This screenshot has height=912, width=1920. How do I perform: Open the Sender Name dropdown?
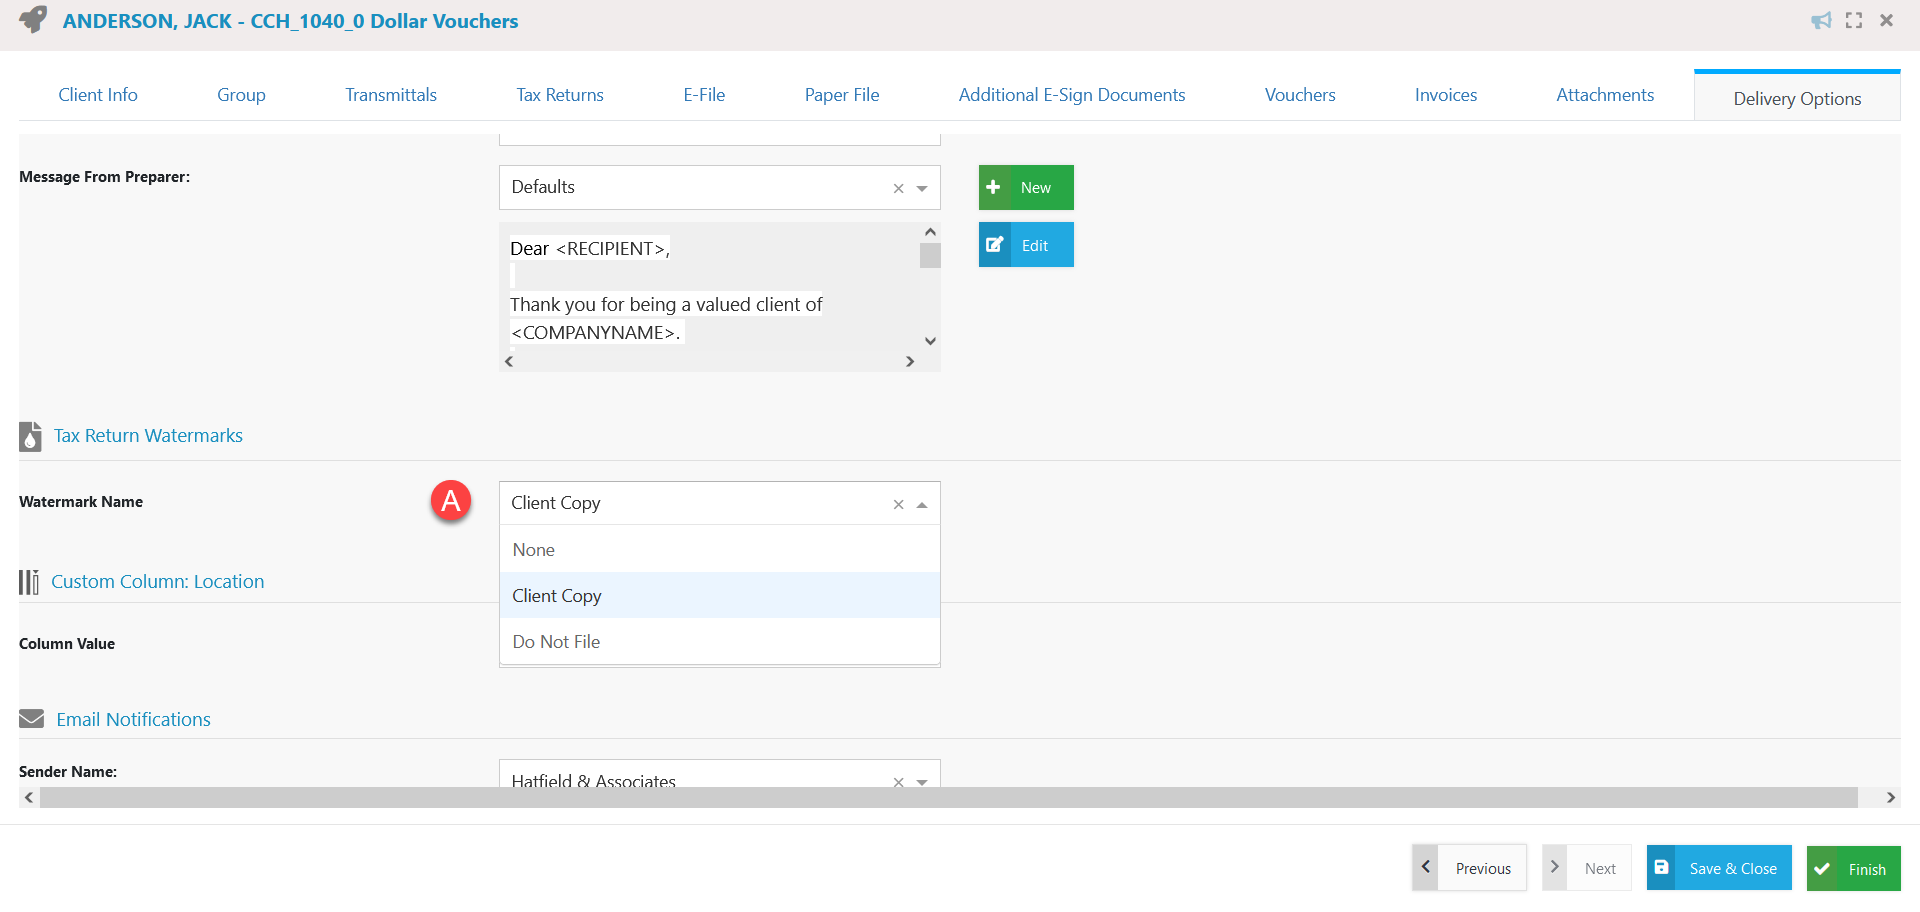pyautogui.click(x=921, y=782)
